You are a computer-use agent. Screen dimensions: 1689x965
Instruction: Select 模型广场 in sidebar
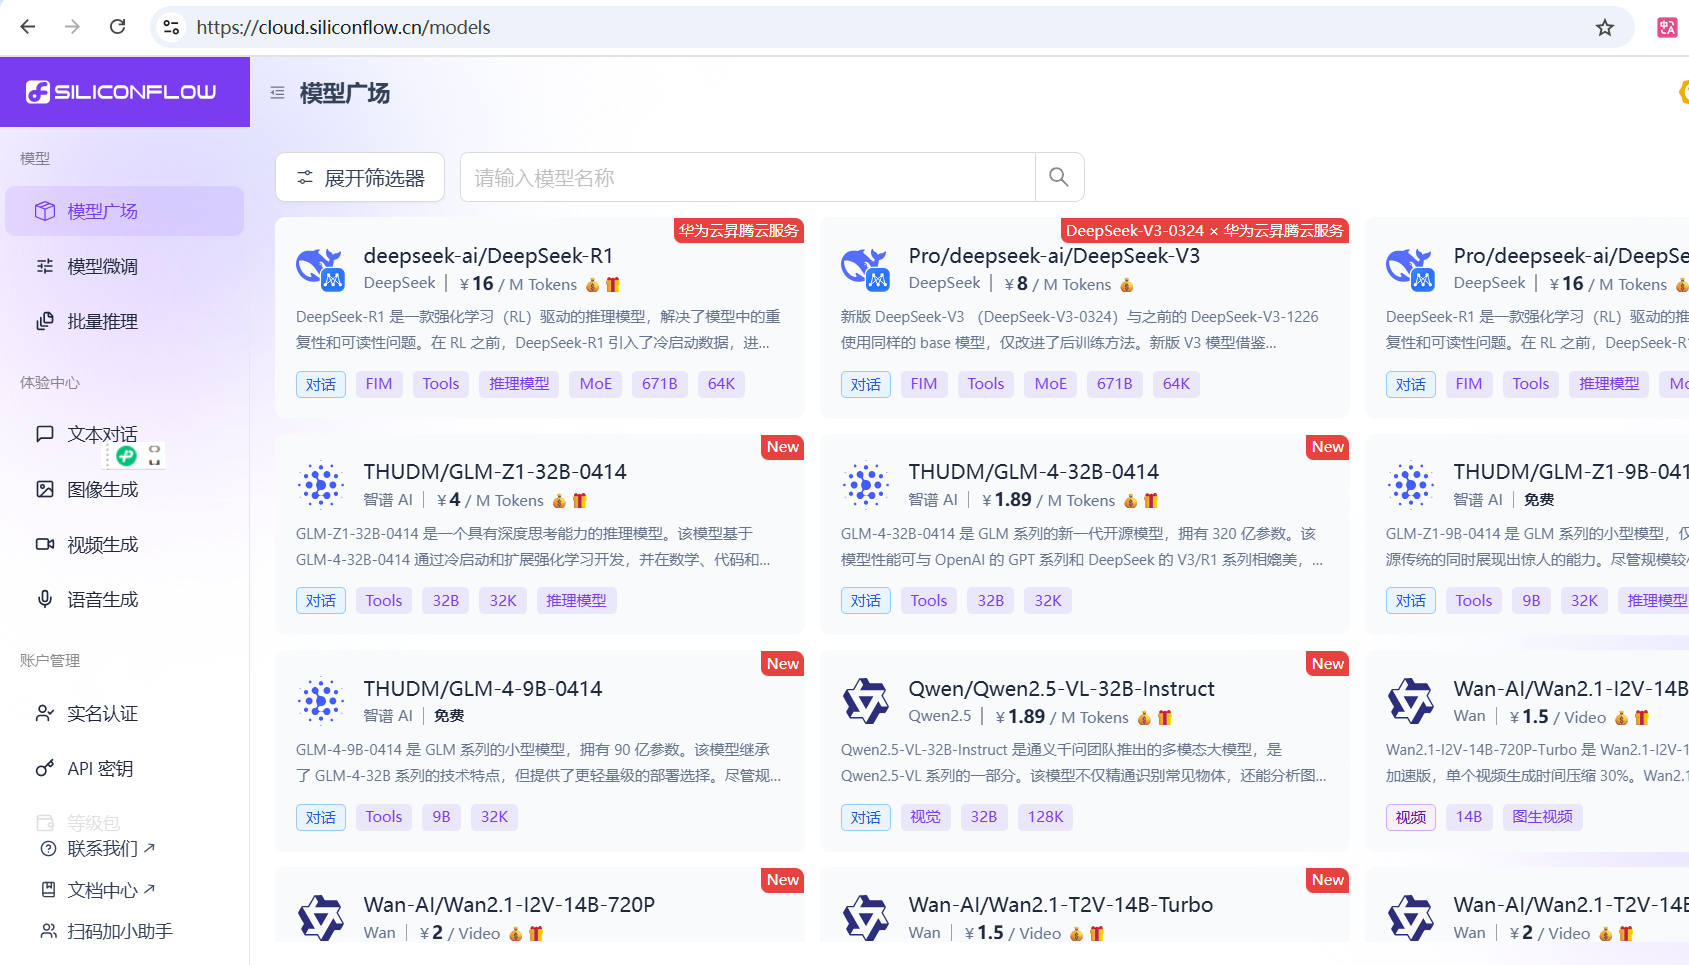(125, 211)
